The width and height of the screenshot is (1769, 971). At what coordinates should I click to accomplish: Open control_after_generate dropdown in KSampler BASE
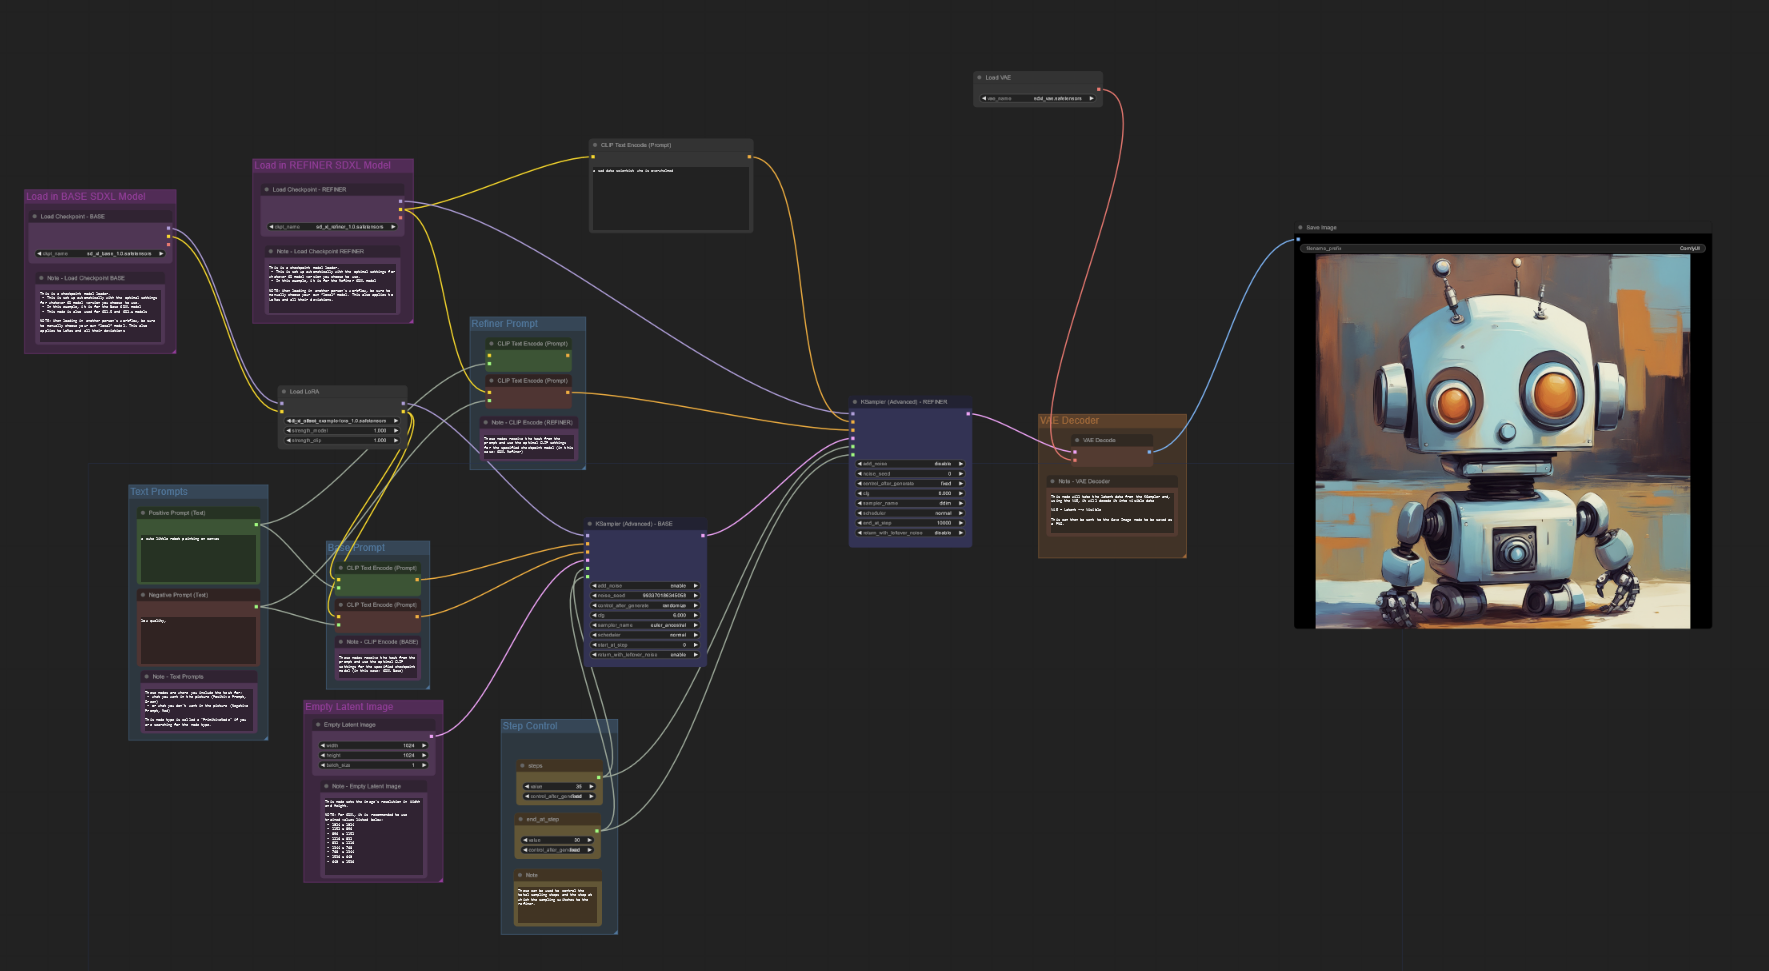tap(645, 606)
